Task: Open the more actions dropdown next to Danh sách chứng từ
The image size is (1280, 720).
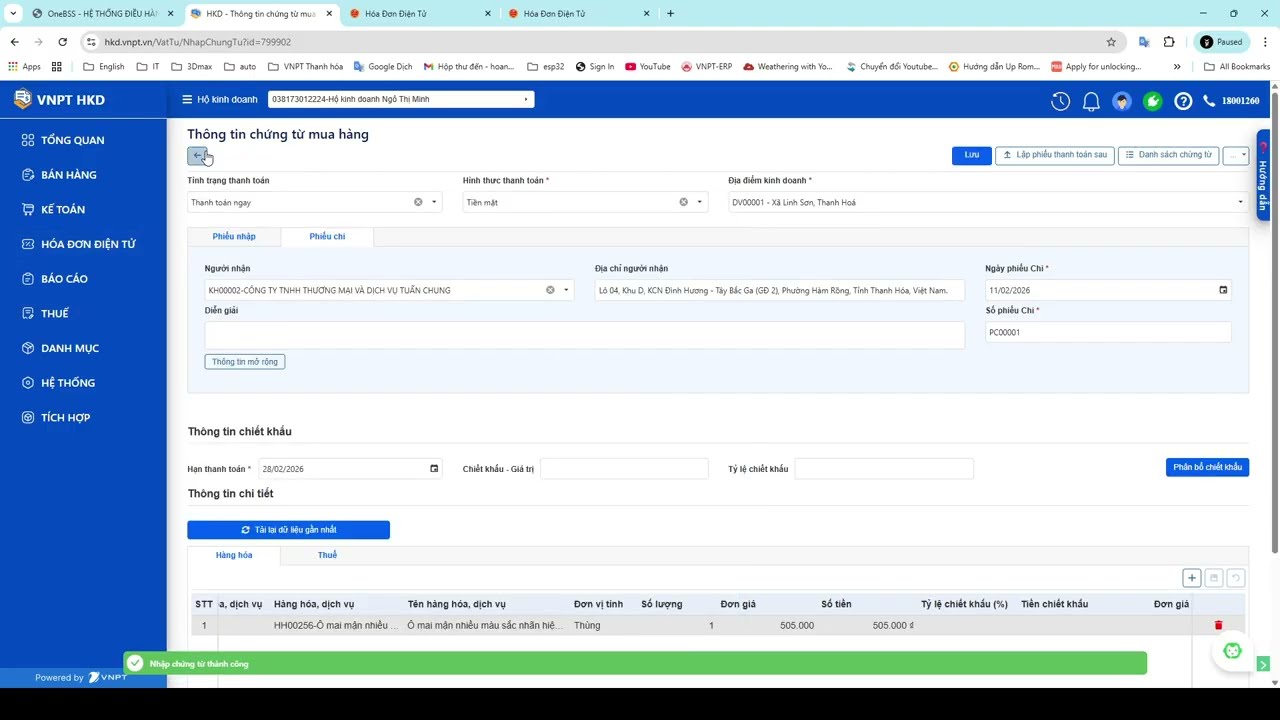Action: [x=1237, y=155]
